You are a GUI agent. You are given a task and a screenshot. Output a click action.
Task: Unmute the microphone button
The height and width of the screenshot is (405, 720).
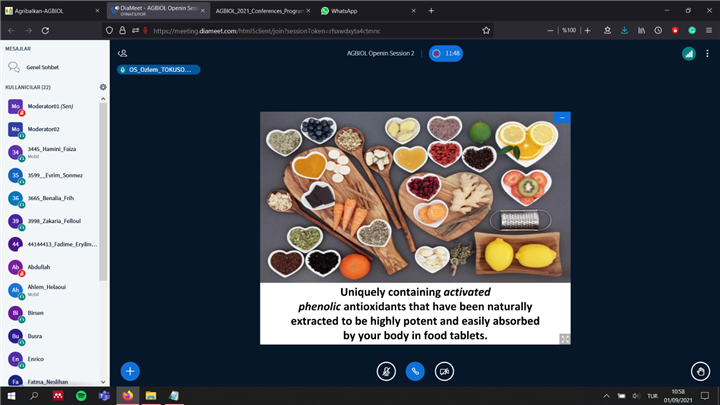click(386, 371)
